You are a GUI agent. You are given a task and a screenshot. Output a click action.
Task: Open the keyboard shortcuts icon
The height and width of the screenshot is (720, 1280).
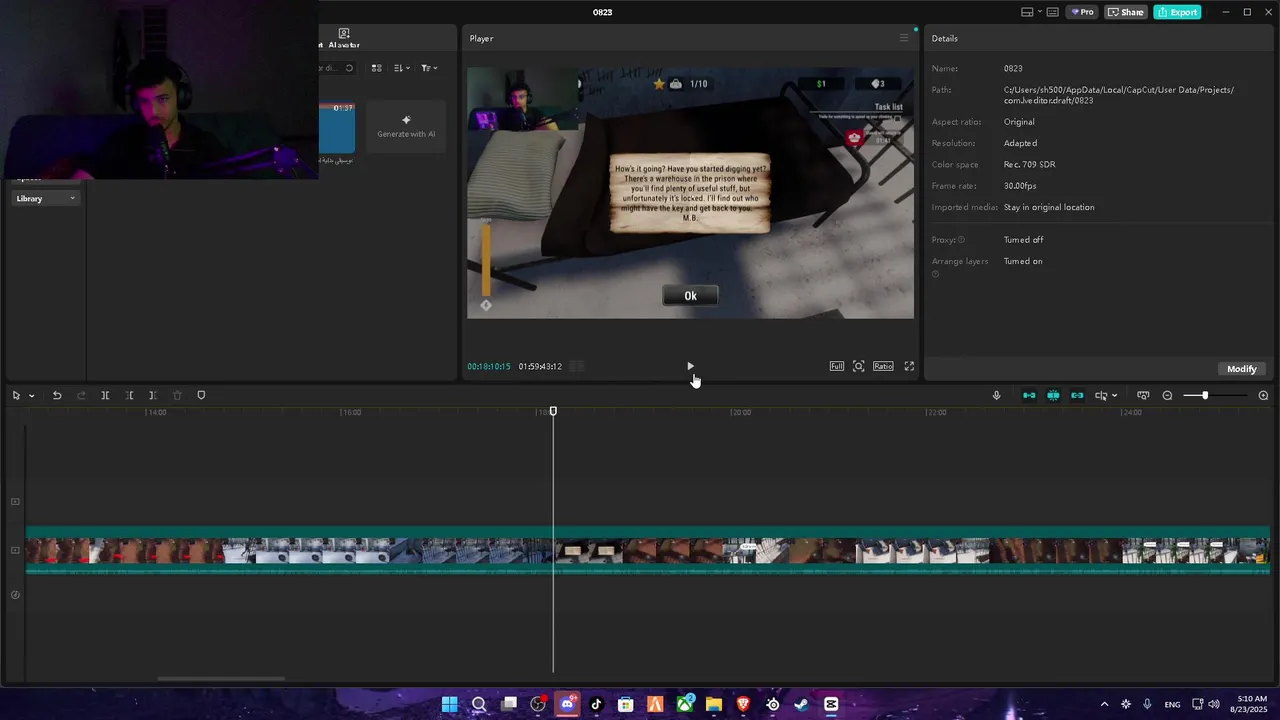click(1053, 12)
